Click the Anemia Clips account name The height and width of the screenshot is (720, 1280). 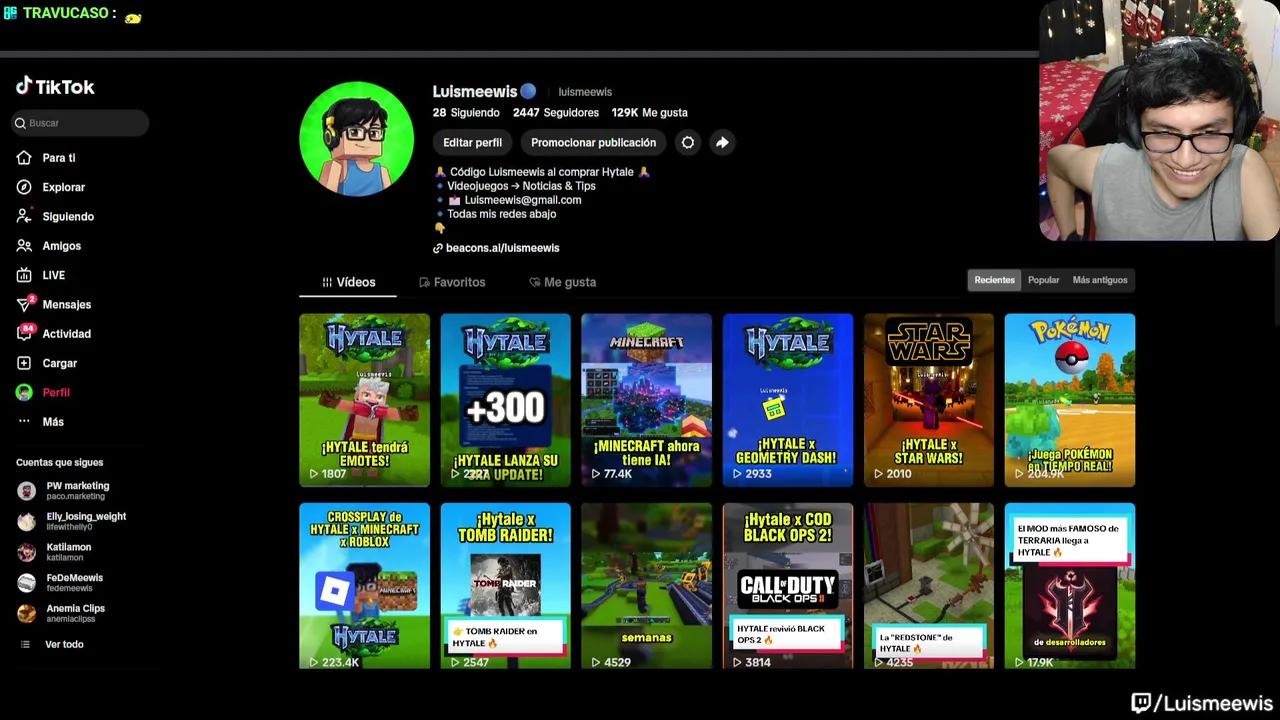tap(75, 608)
